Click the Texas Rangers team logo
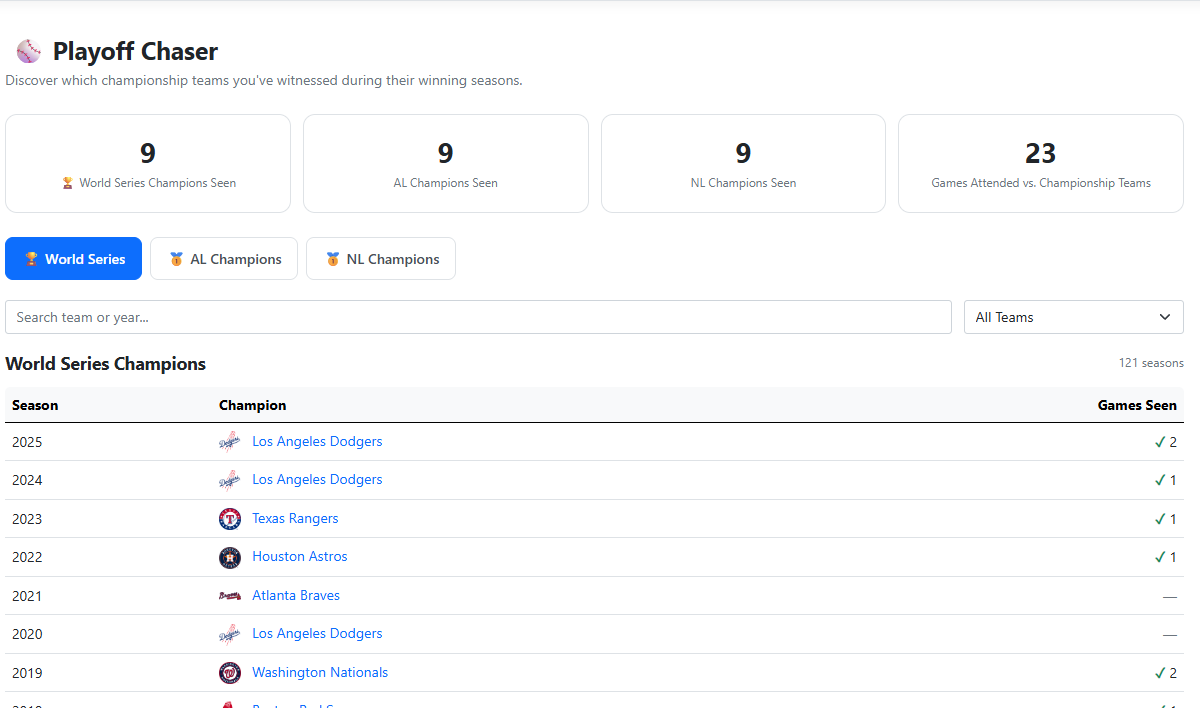 click(230, 519)
